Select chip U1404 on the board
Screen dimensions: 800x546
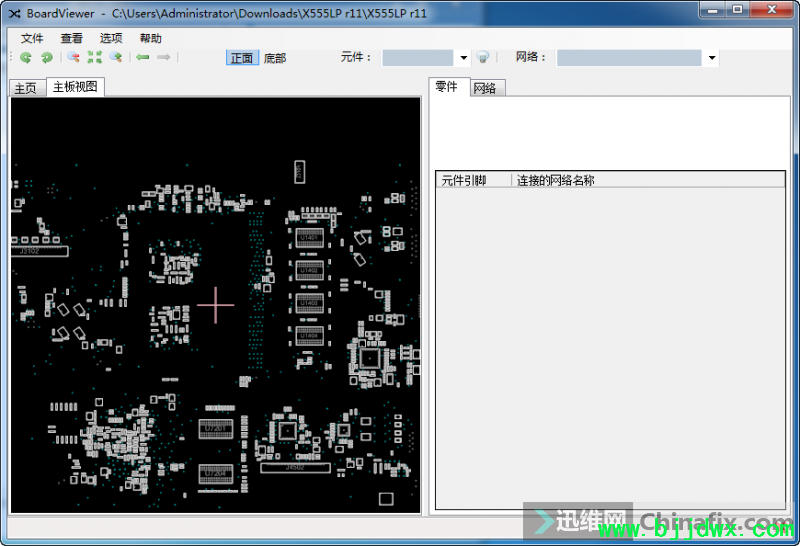coord(309,336)
